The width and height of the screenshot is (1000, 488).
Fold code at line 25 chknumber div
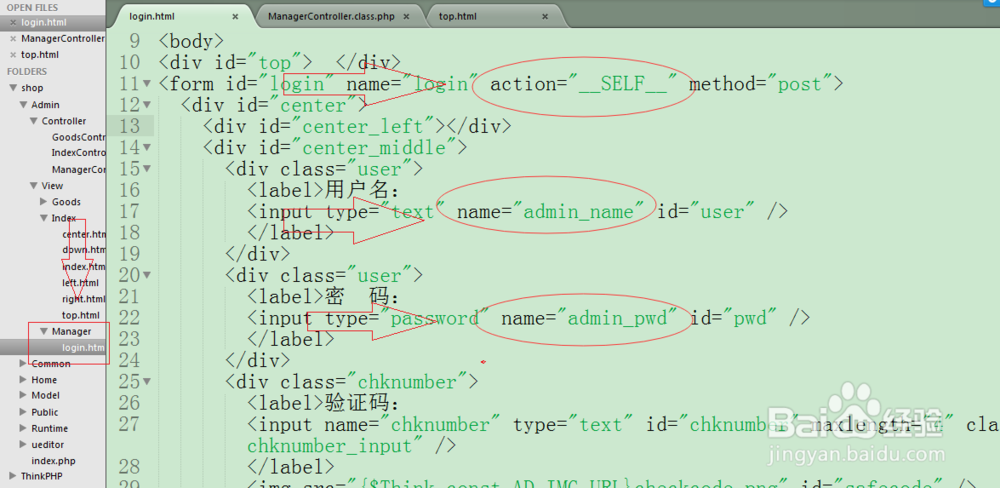147,382
